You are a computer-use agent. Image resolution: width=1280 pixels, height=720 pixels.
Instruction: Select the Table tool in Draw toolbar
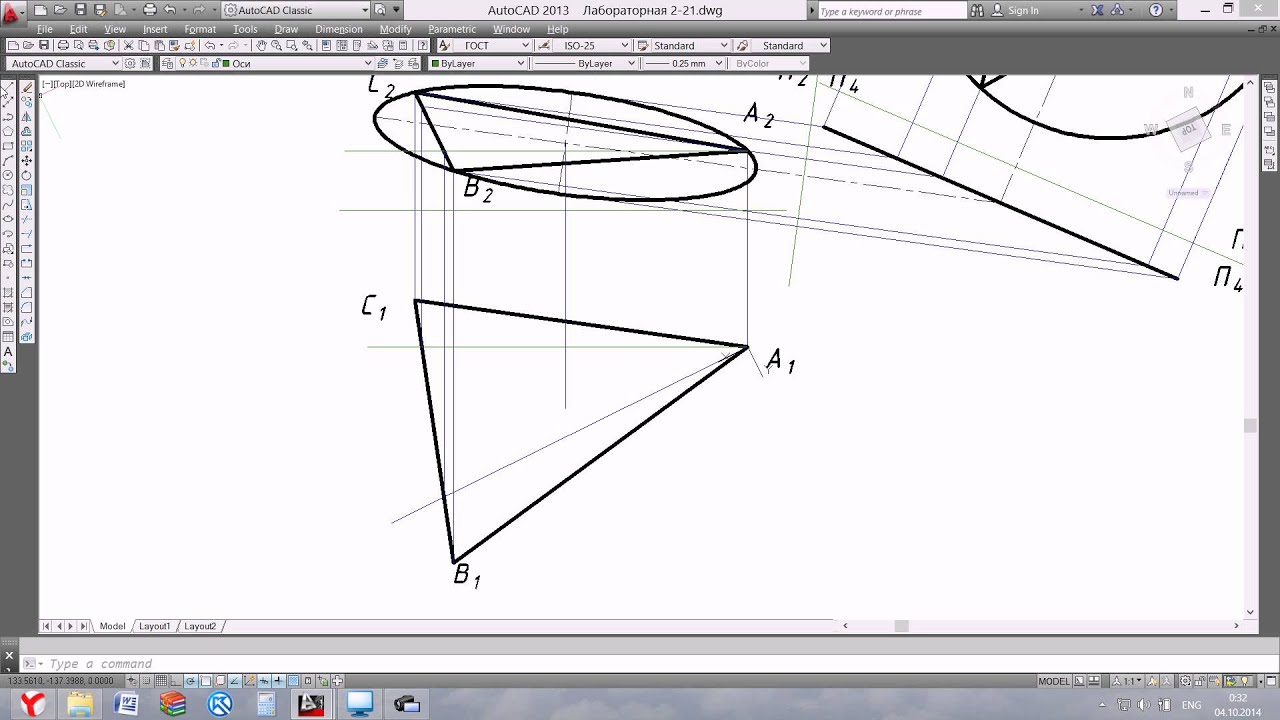8,336
